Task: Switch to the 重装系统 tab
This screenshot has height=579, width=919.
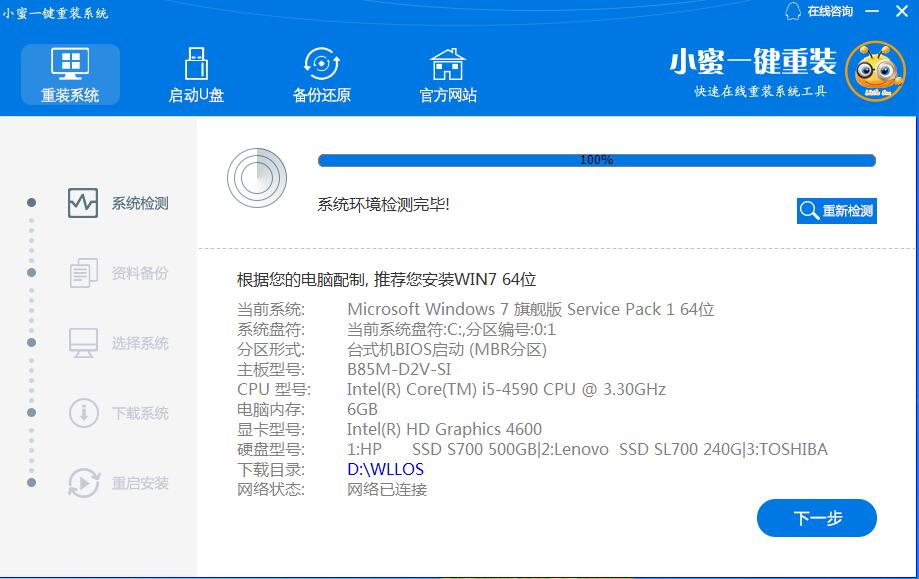Action: pyautogui.click(x=69, y=74)
